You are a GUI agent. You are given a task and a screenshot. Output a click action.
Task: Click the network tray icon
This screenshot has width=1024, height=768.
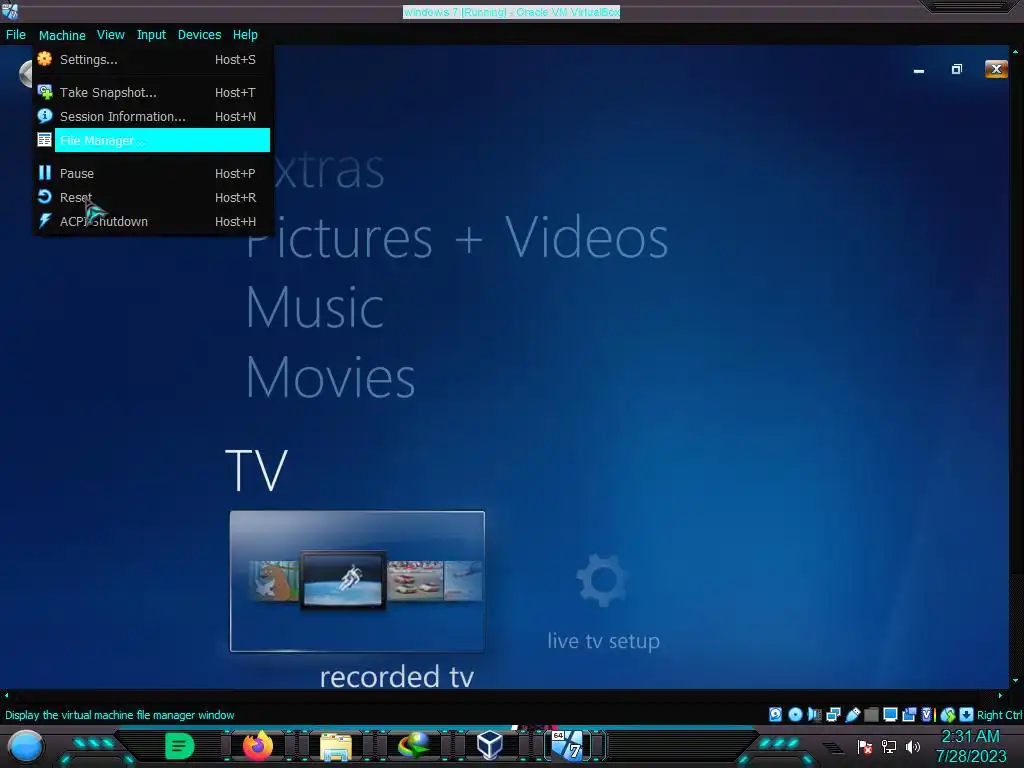coord(889,746)
